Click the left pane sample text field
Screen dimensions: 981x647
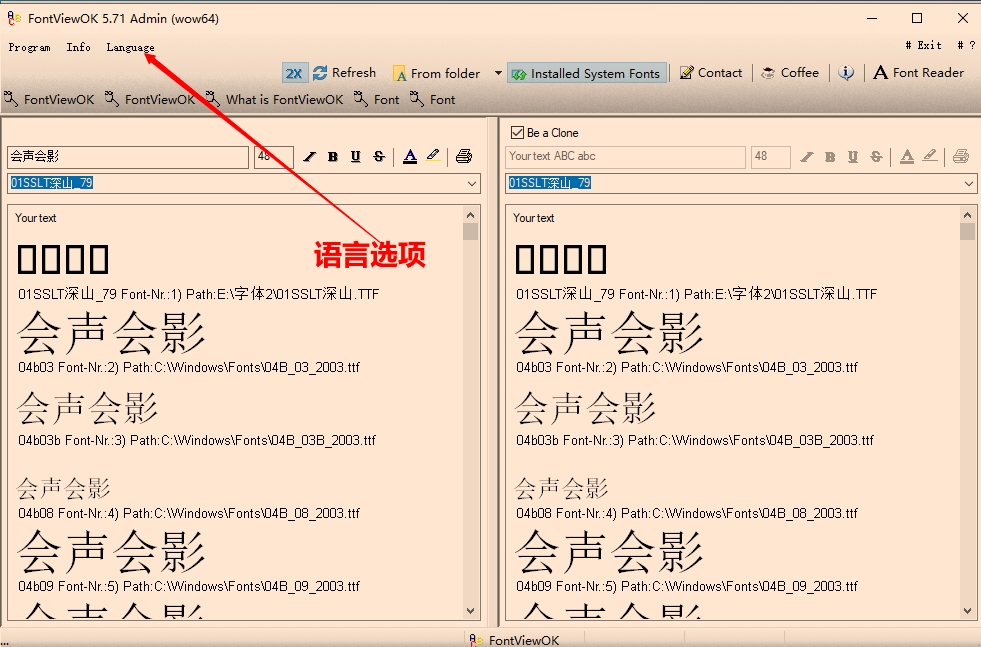tap(128, 157)
